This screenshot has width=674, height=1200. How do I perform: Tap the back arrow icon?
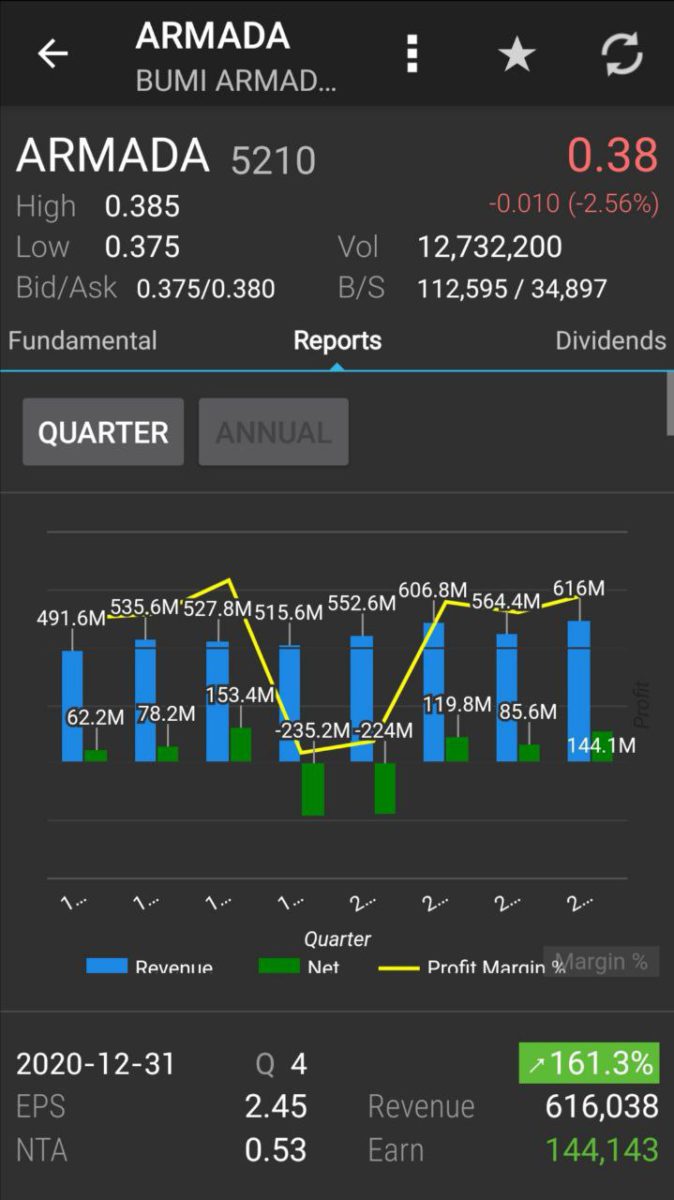point(53,53)
